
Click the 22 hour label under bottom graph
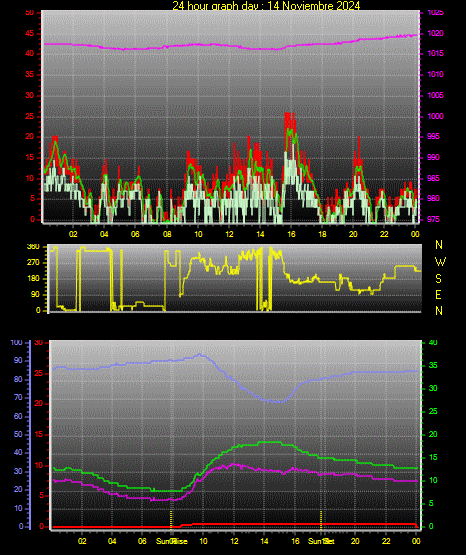(386, 541)
